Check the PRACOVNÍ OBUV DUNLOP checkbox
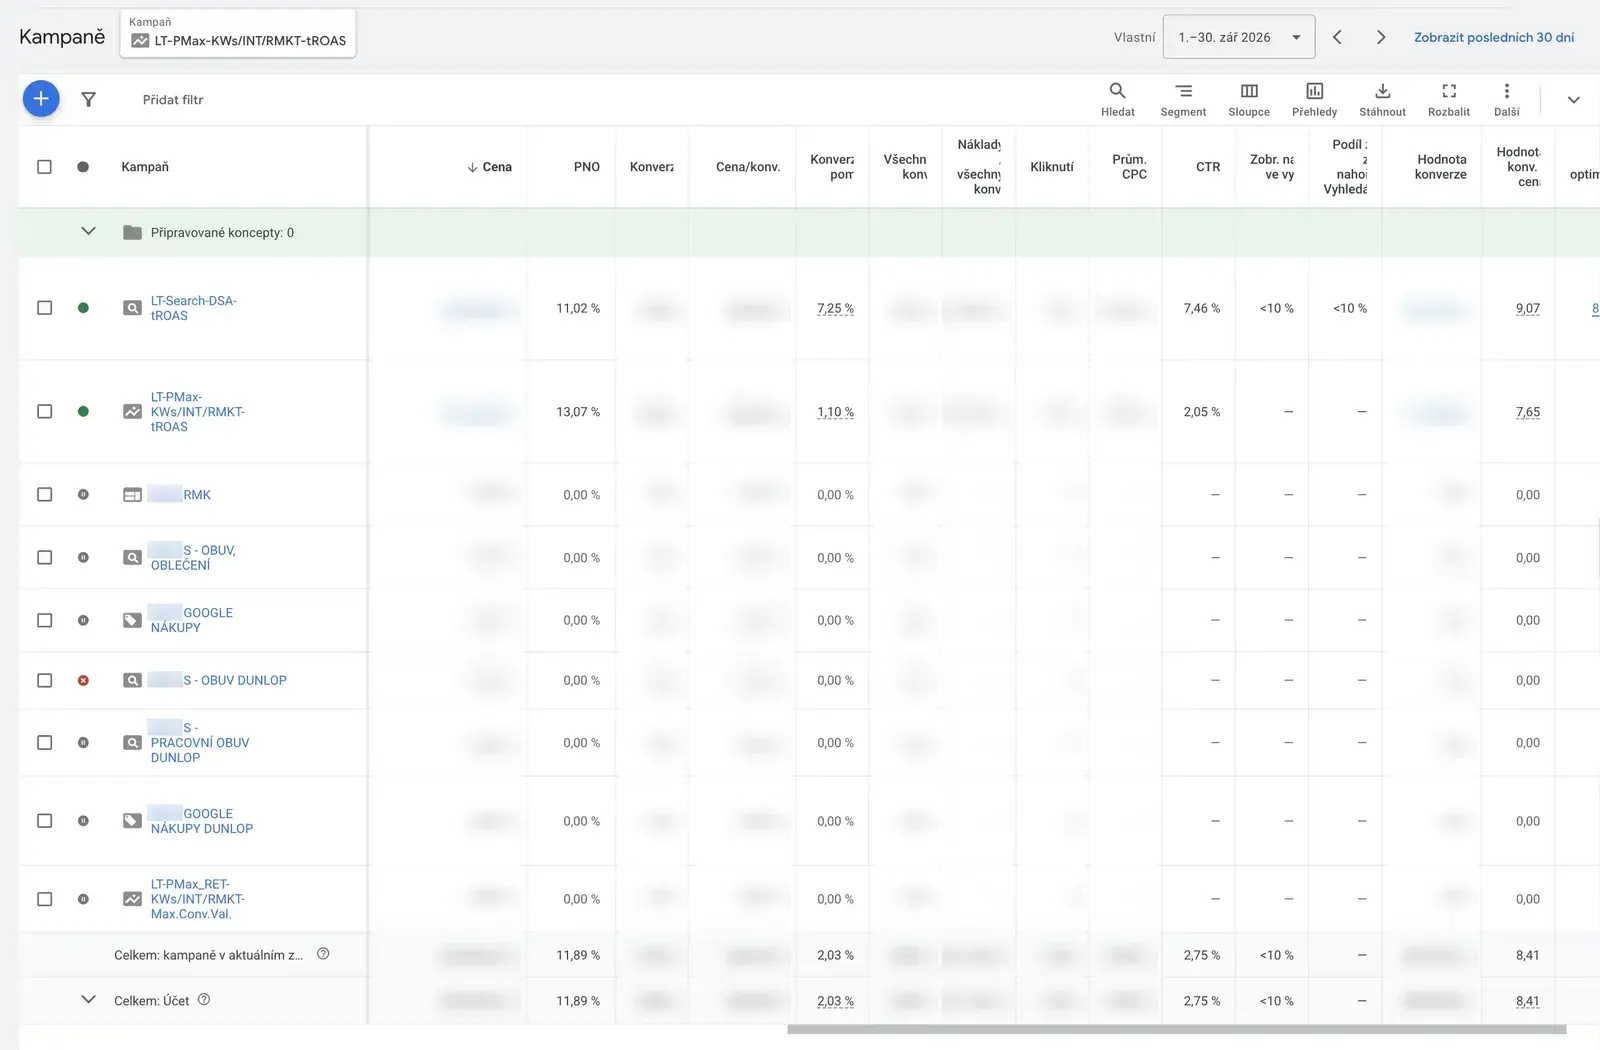Screen dimensions: 1600x1050 pyautogui.click(x=44, y=742)
